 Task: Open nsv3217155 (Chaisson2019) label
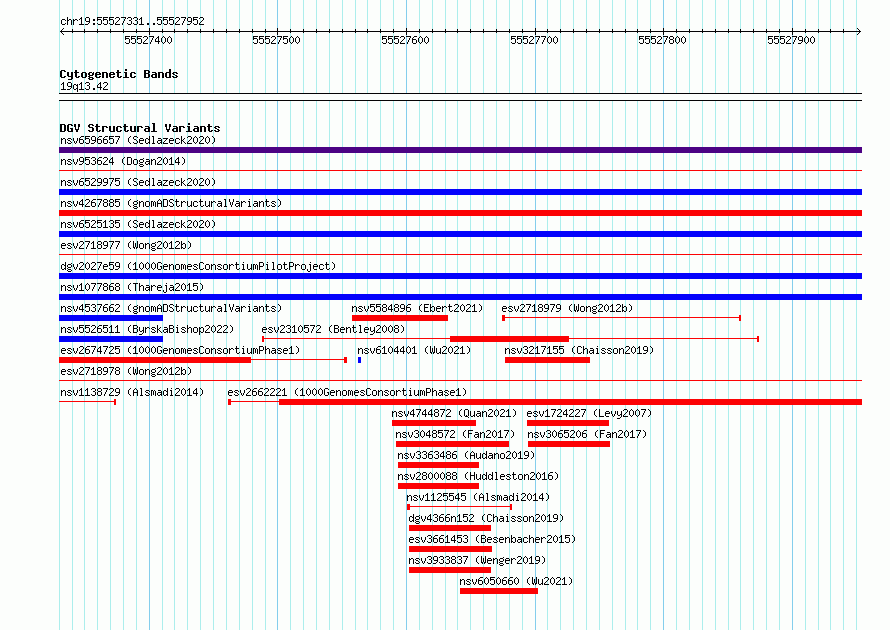(x=579, y=350)
